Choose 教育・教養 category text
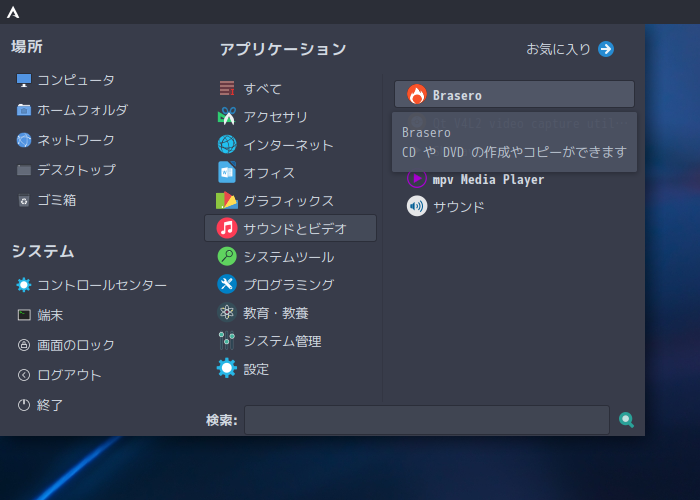The width and height of the screenshot is (700, 500). tap(276, 313)
